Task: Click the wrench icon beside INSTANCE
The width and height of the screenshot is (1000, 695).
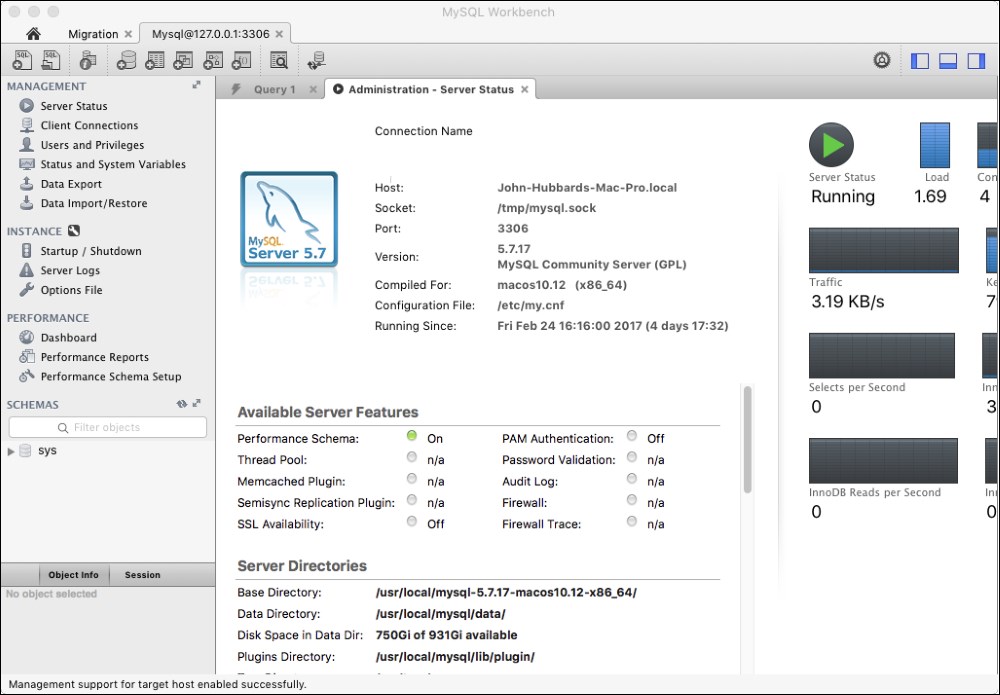Action: [74, 231]
